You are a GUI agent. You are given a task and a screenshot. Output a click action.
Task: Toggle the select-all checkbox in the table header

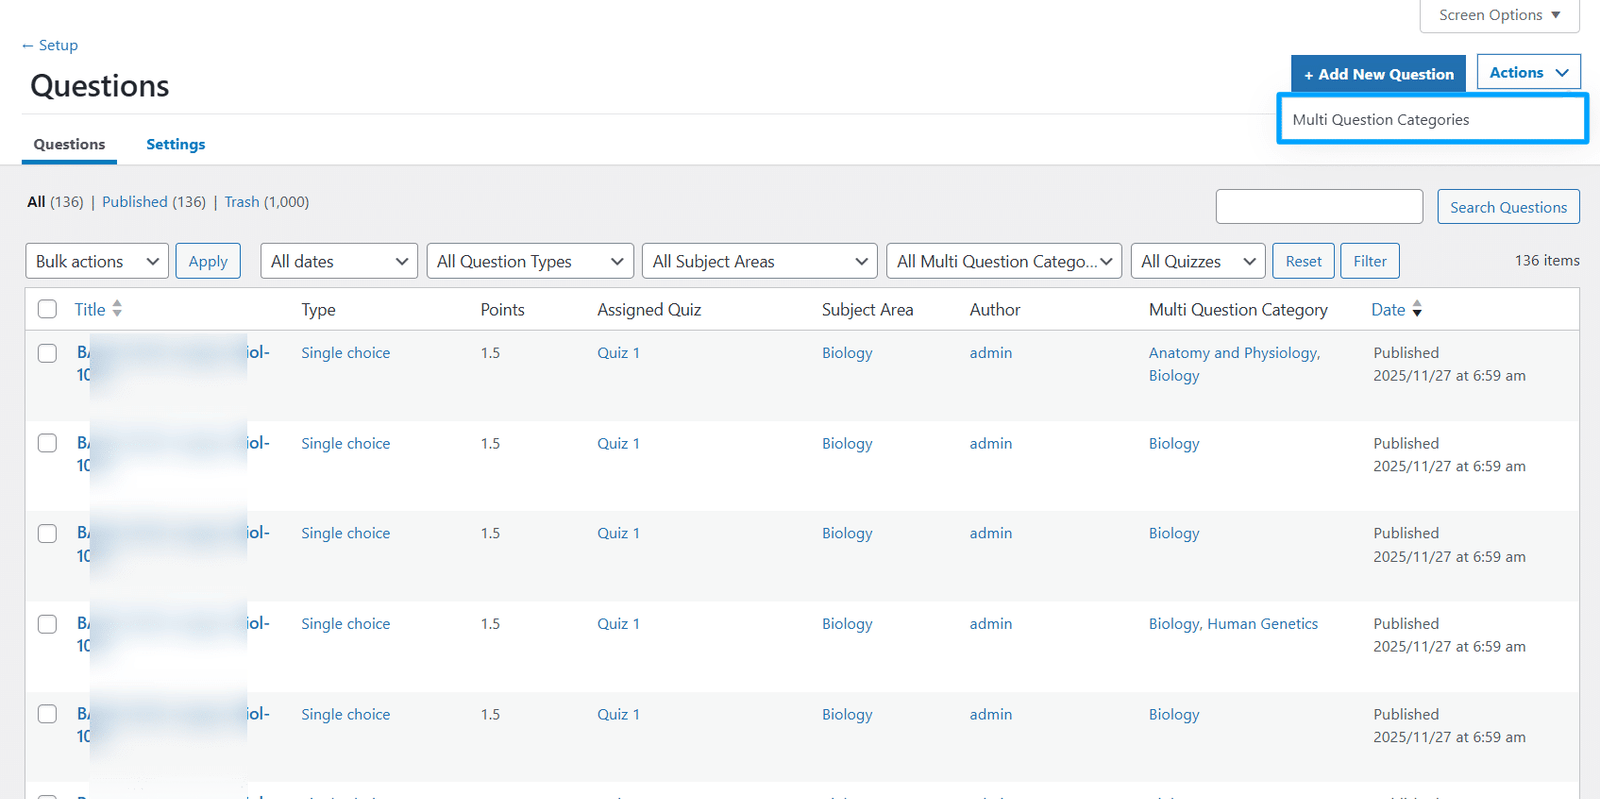47,309
